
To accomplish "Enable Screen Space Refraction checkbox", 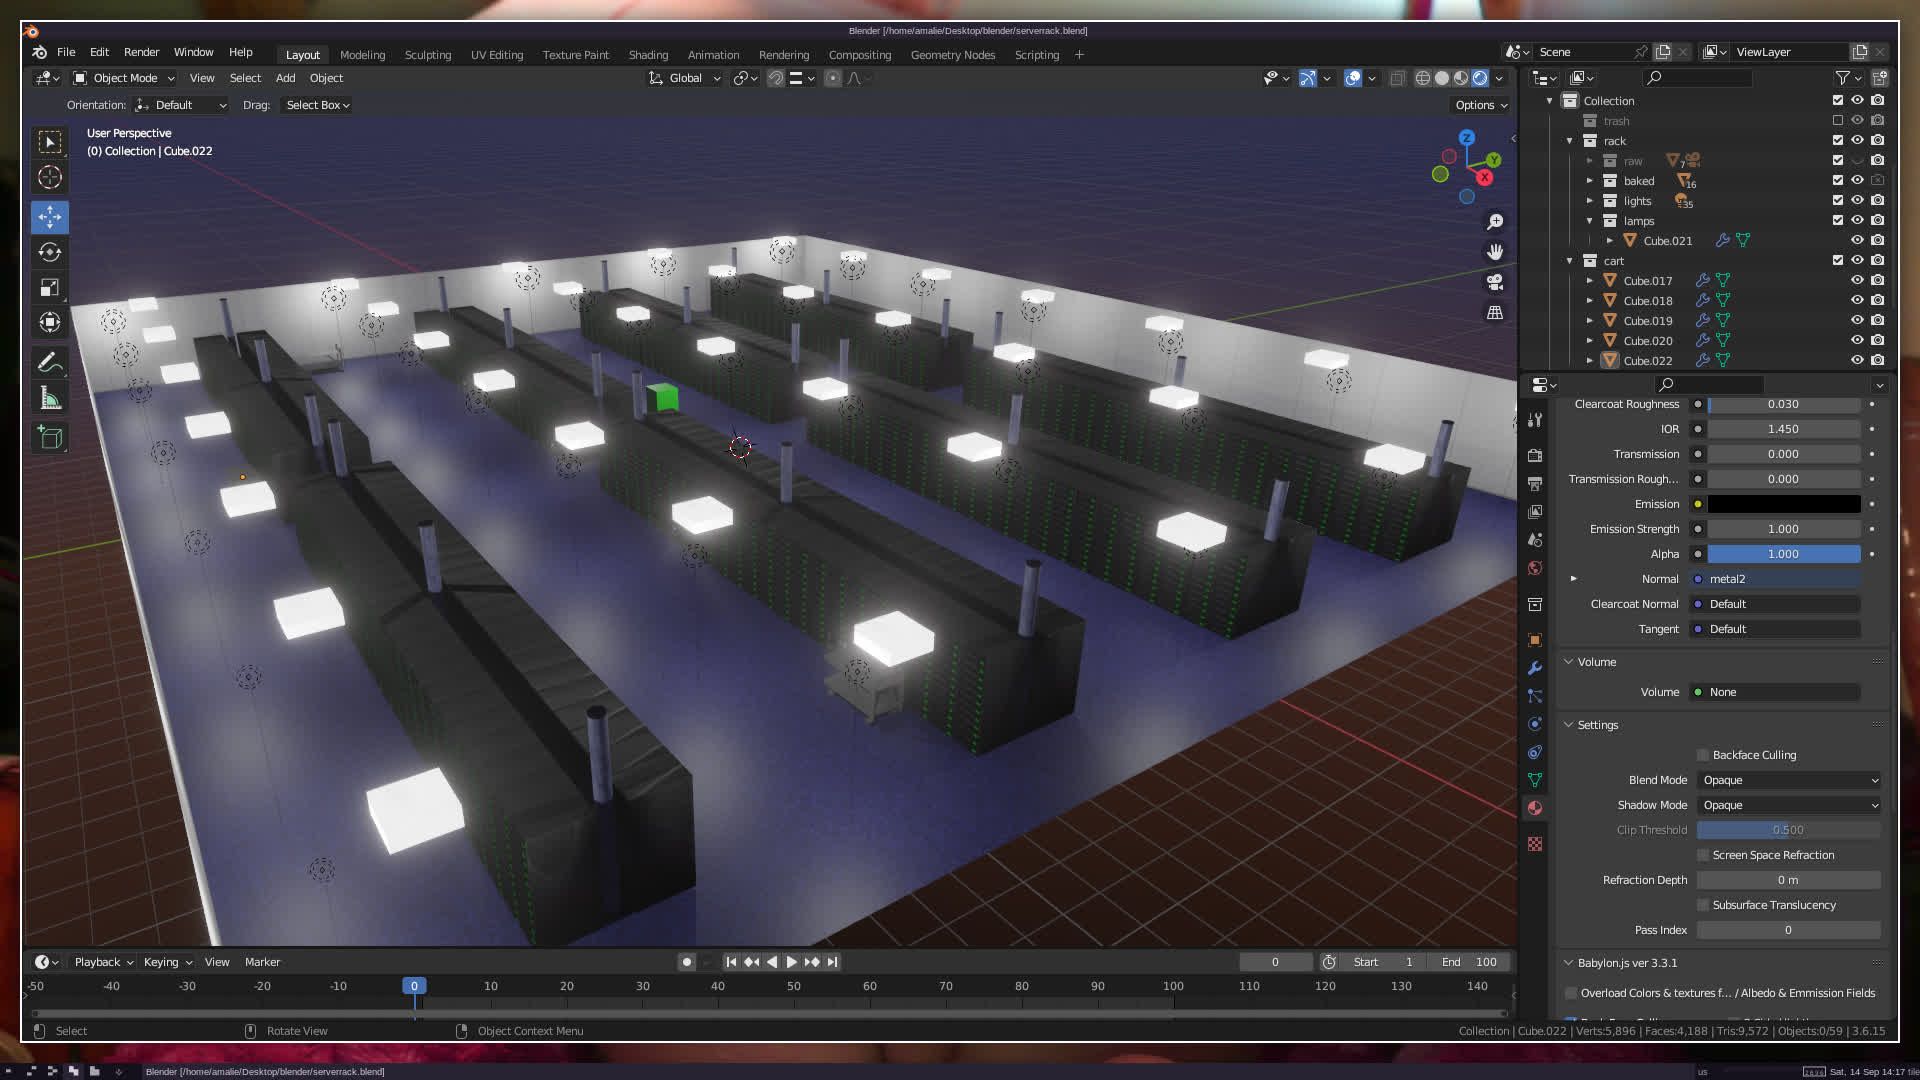I will [1703, 855].
